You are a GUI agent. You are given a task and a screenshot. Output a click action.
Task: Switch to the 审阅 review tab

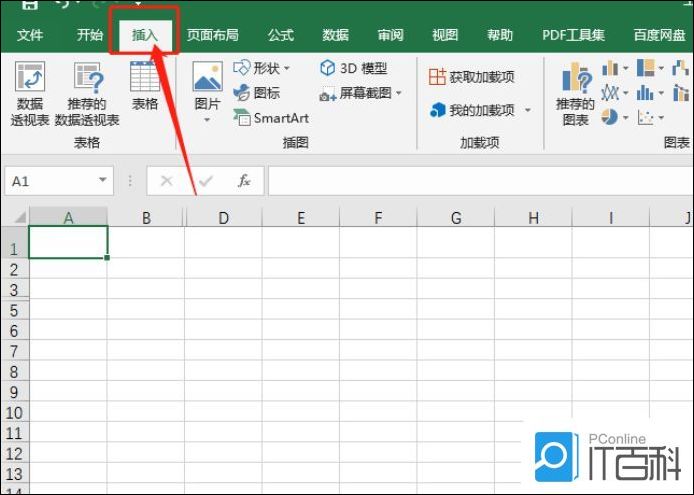(390, 35)
